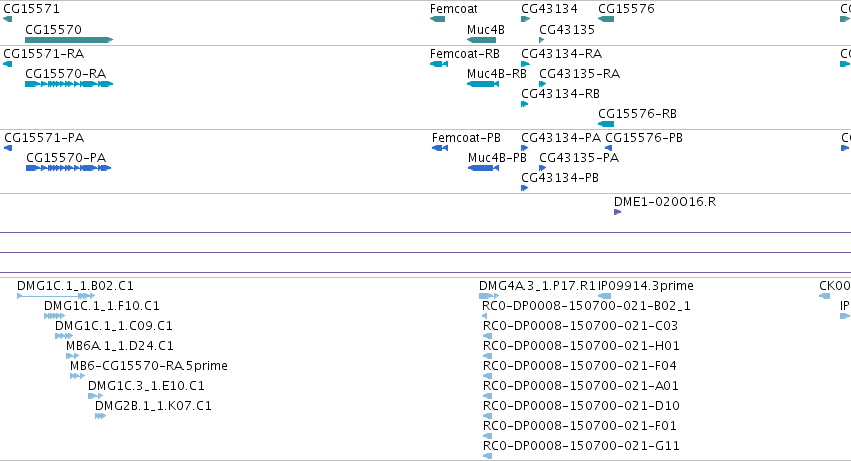Click the DMG1C.1_1.F10.C1 alignment glyph
This screenshot has width=851, height=461.
click(x=54, y=316)
